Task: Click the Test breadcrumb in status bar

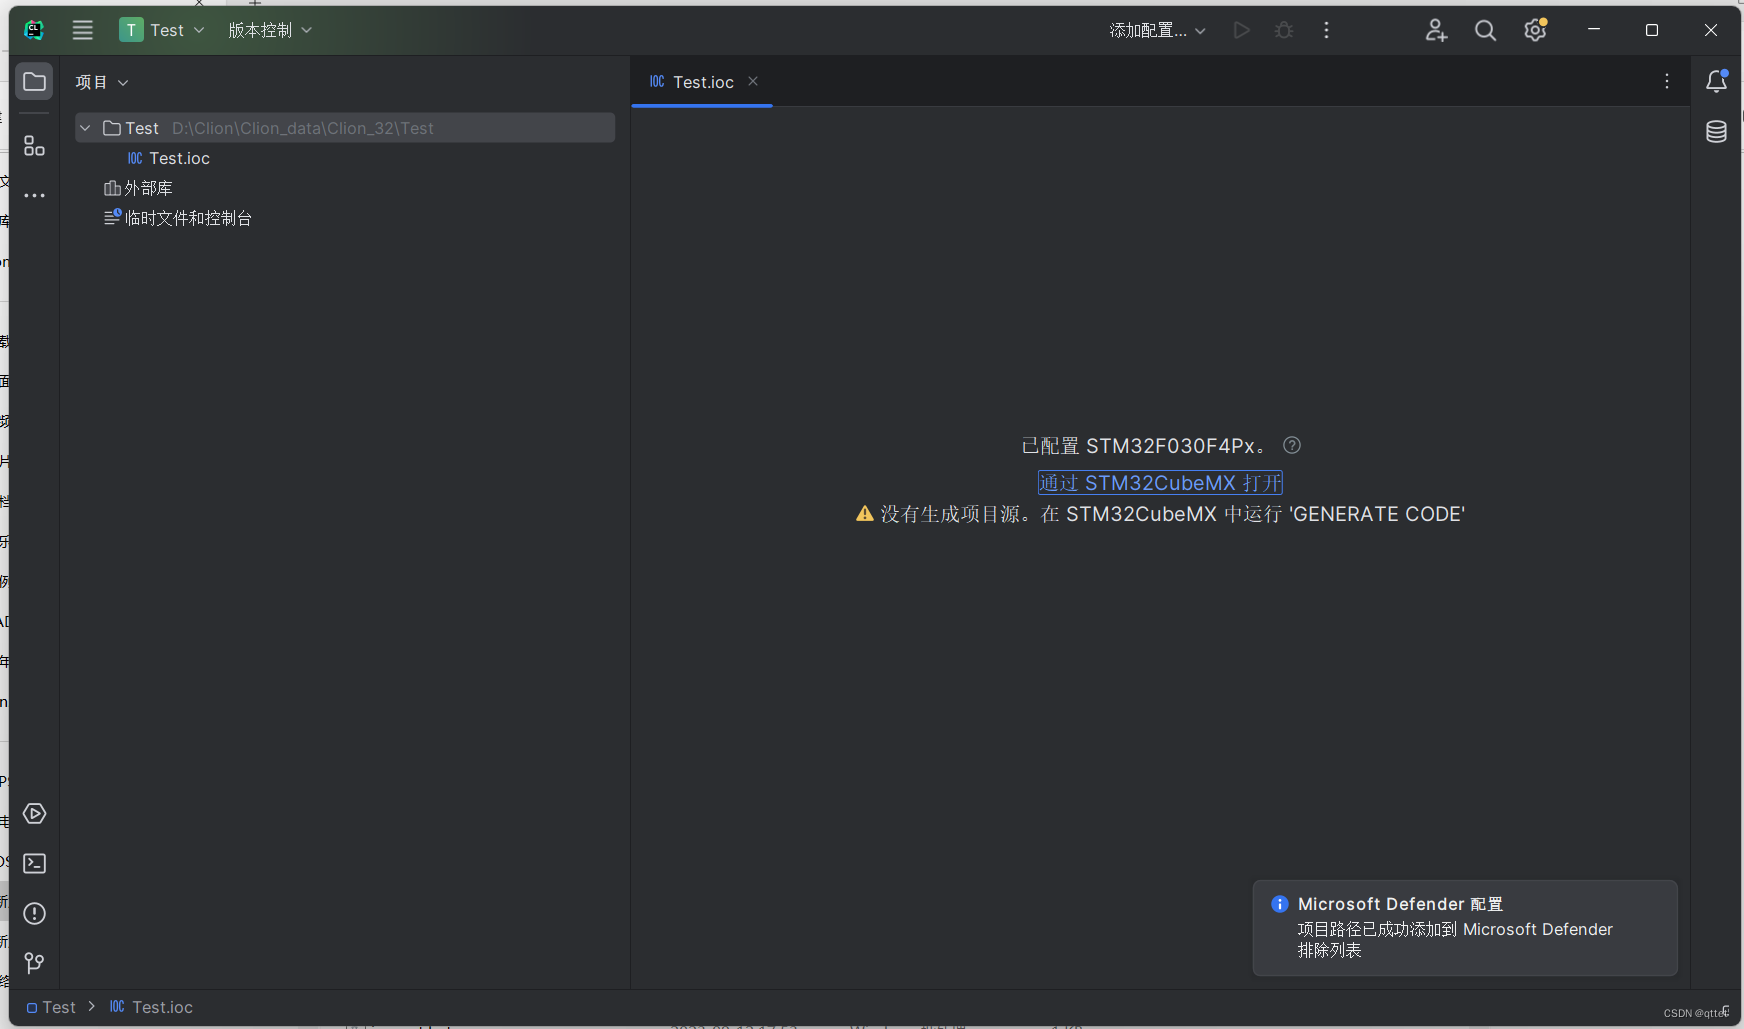Action: 51,1007
